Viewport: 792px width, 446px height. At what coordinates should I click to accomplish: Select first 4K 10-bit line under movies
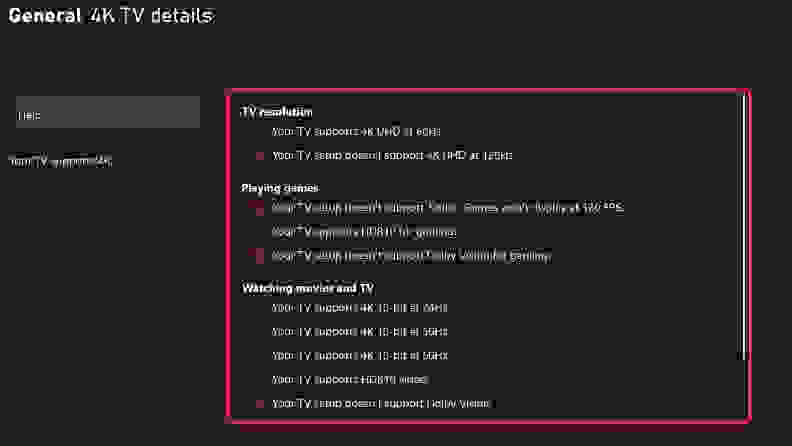click(x=360, y=308)
